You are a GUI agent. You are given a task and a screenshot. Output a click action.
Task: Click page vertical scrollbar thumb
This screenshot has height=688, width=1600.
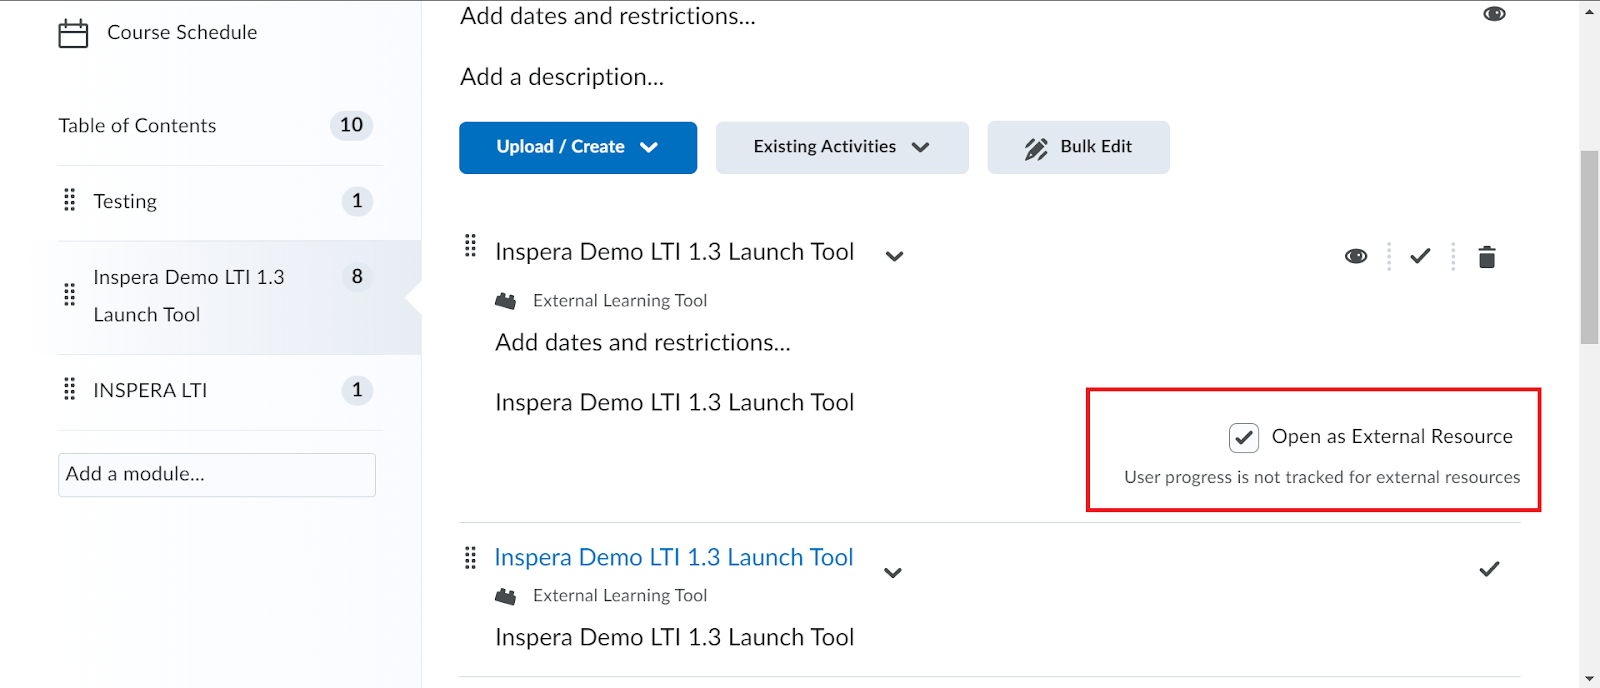coord(1589,247)
